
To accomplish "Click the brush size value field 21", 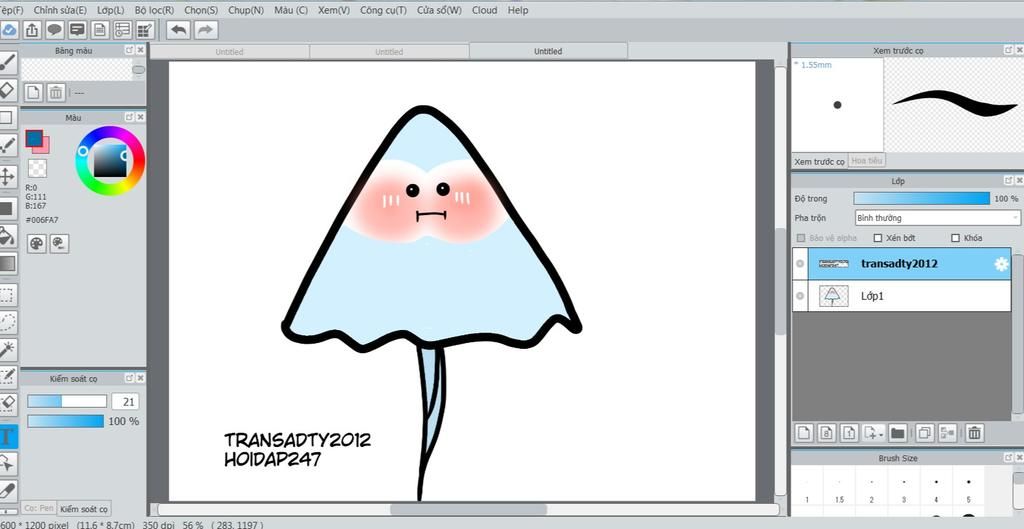I will (125, 402).
